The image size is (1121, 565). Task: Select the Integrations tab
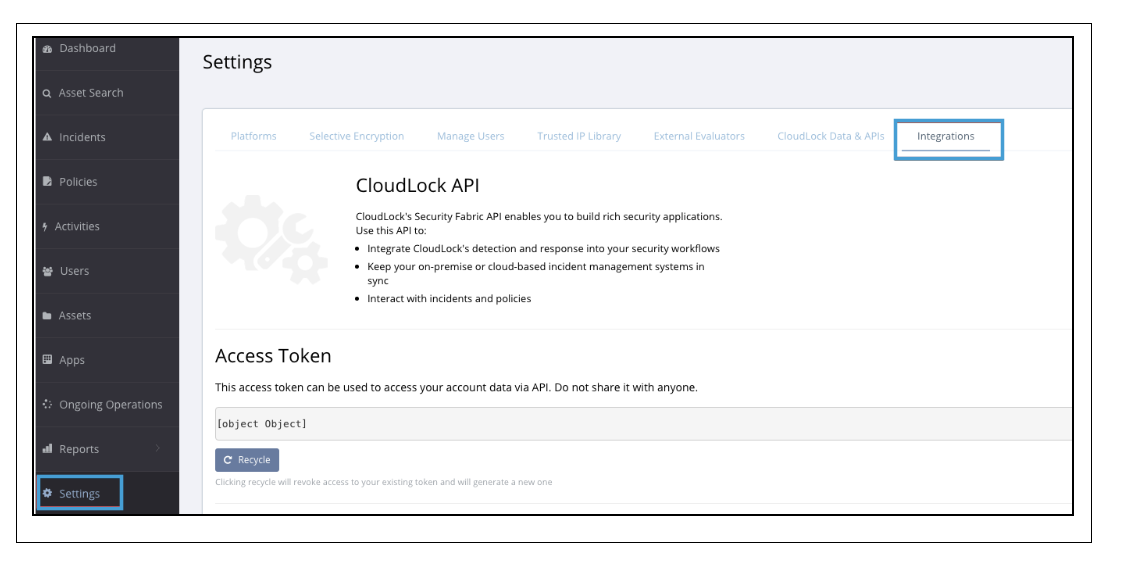(x=945, y=136)
